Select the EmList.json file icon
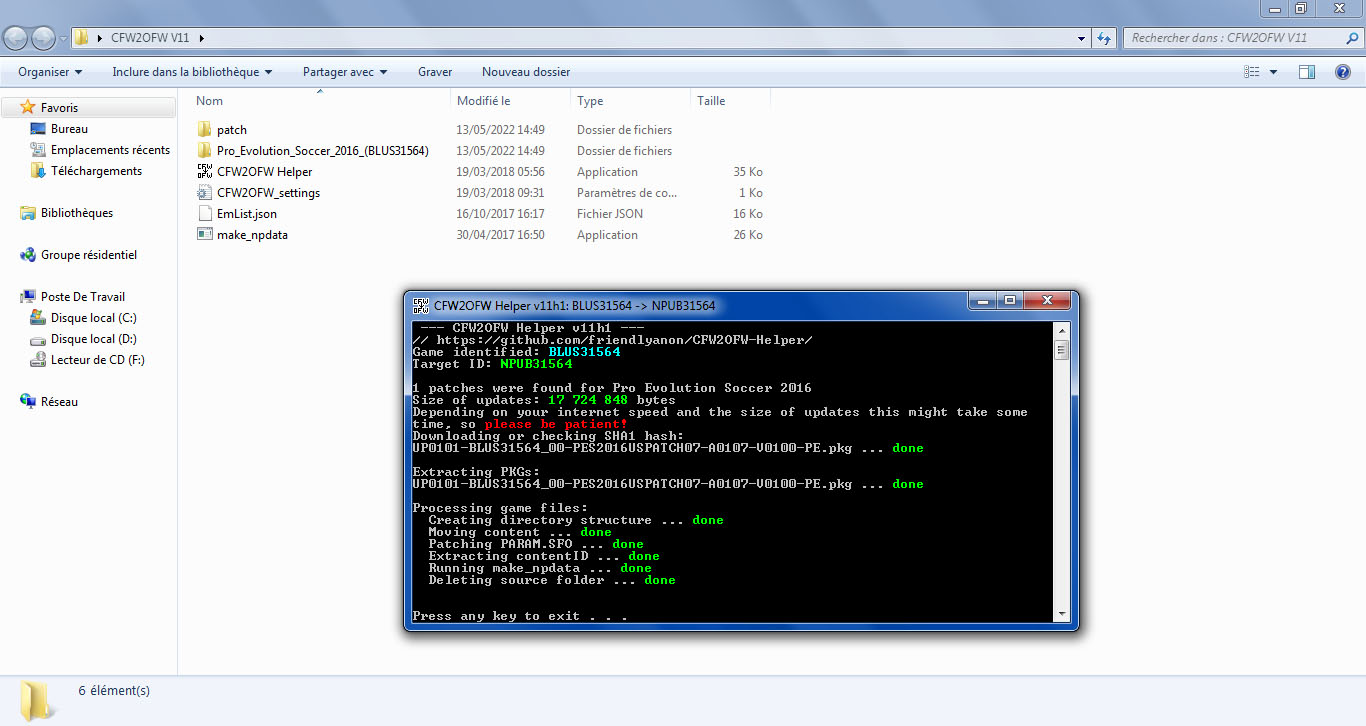1366x726 pixels. pyautogui.click(x=205, y=214)
